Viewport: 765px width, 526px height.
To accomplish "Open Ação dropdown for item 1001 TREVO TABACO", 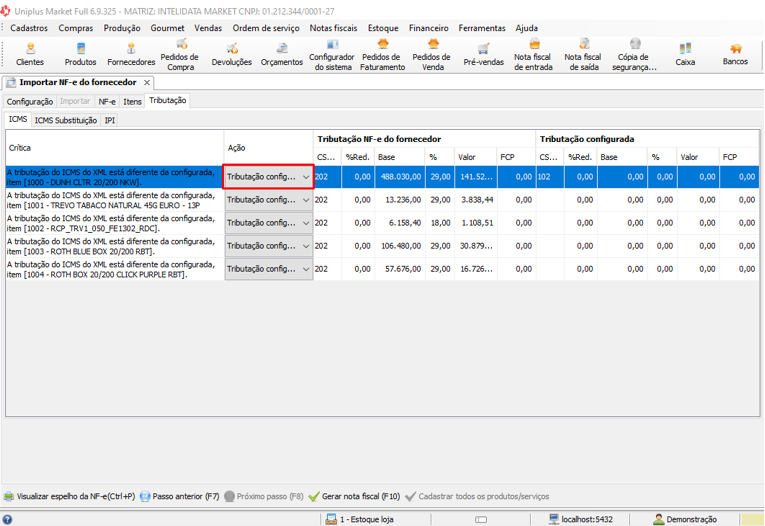I will tap(268, 200).
